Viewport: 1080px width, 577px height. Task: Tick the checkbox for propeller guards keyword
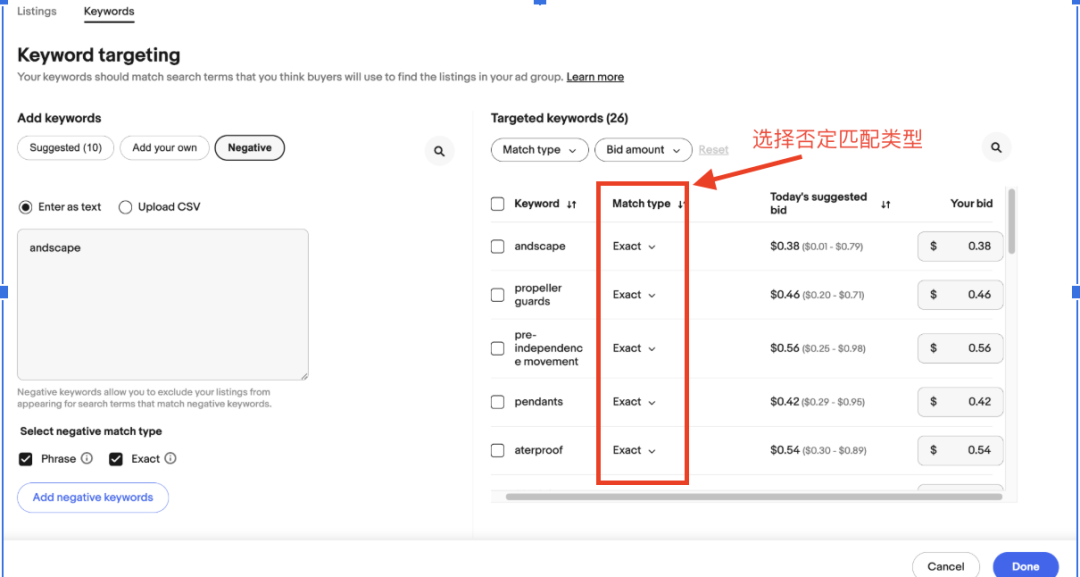coord(497,295)
